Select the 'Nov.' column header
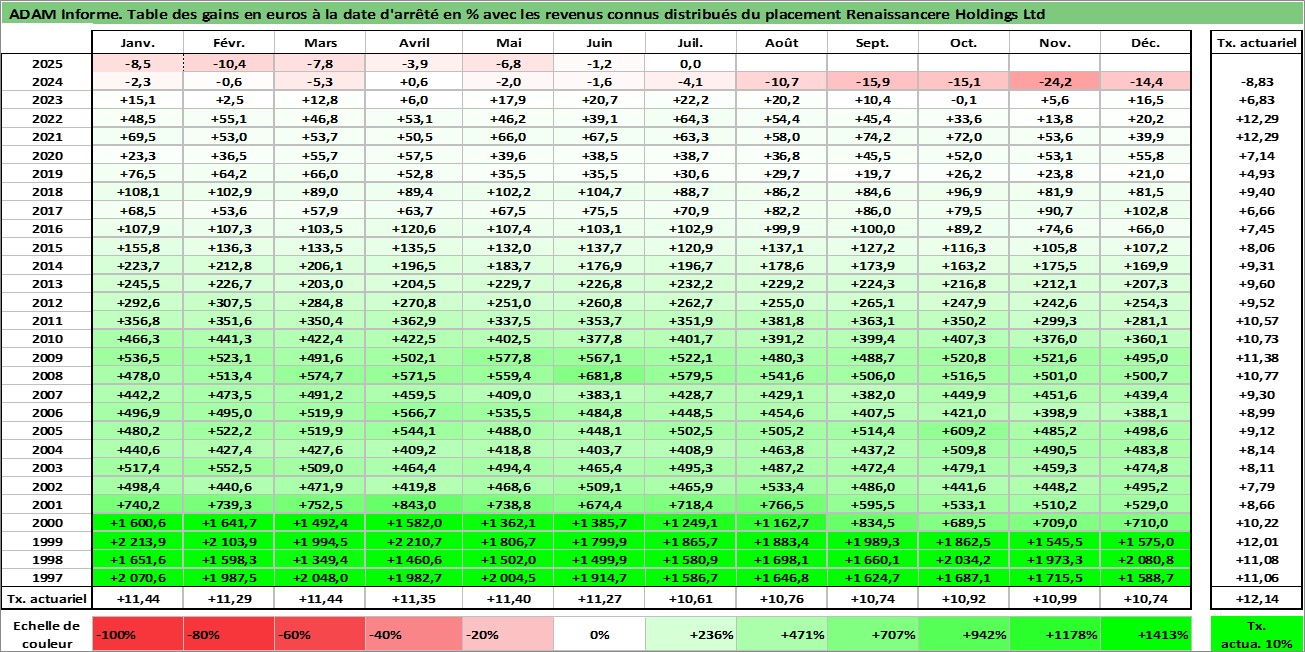The image size is (1305, 652). click(1055, 43)
